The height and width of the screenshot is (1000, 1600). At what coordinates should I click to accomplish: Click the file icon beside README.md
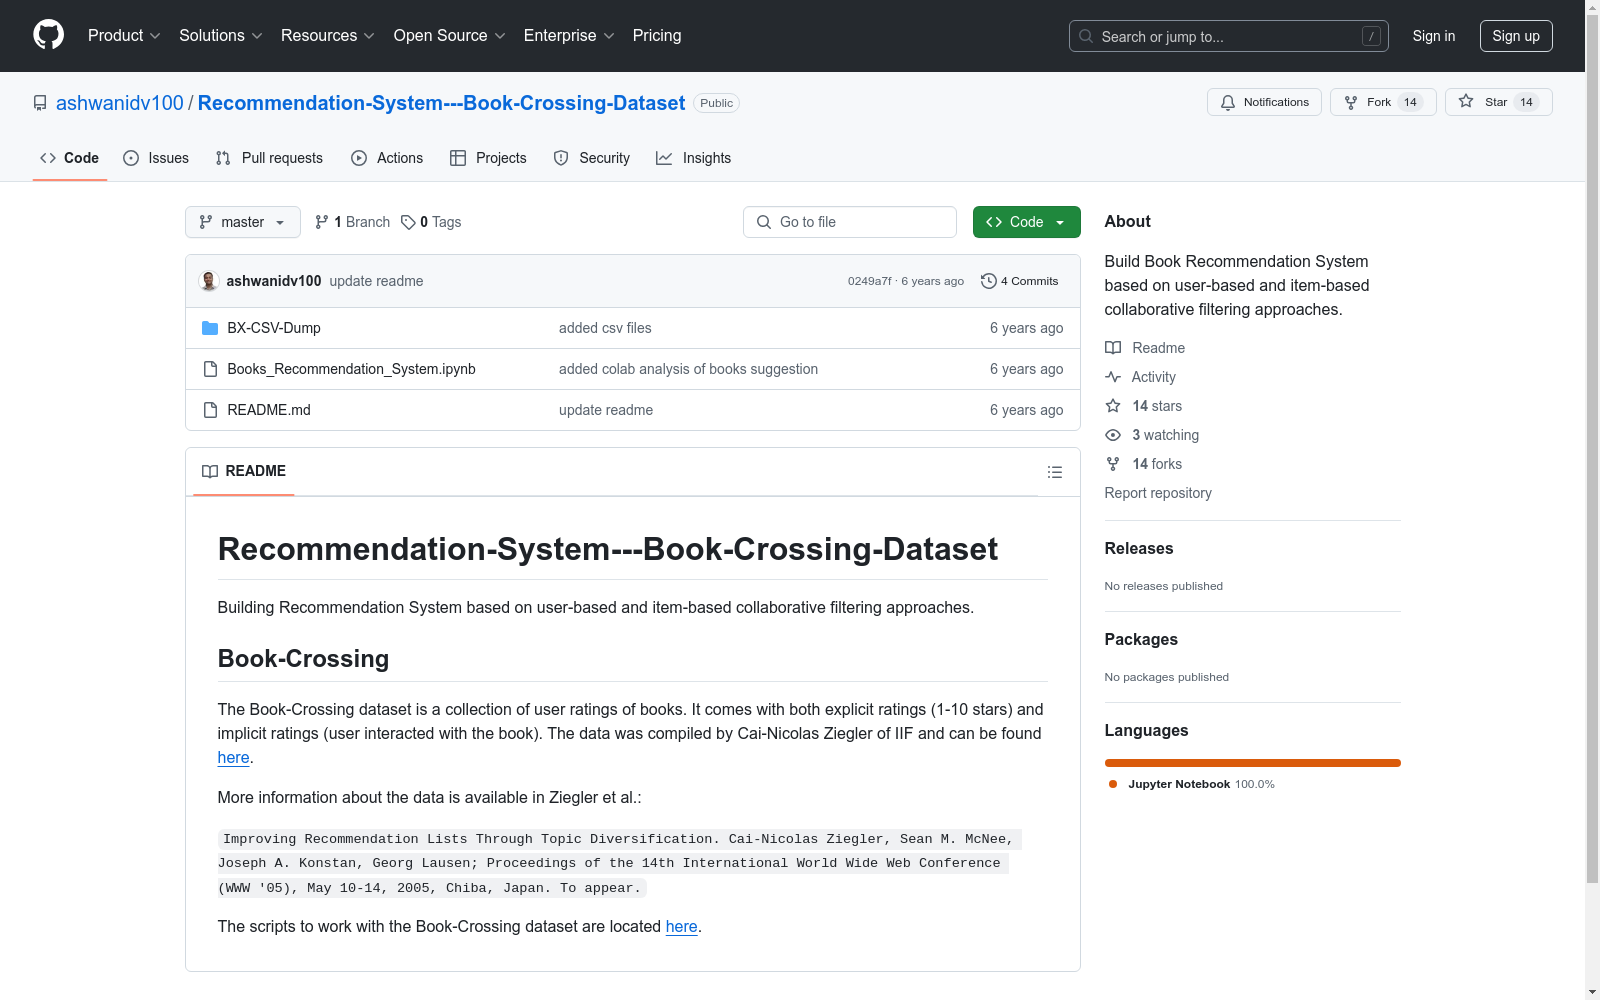coord(210,410)
